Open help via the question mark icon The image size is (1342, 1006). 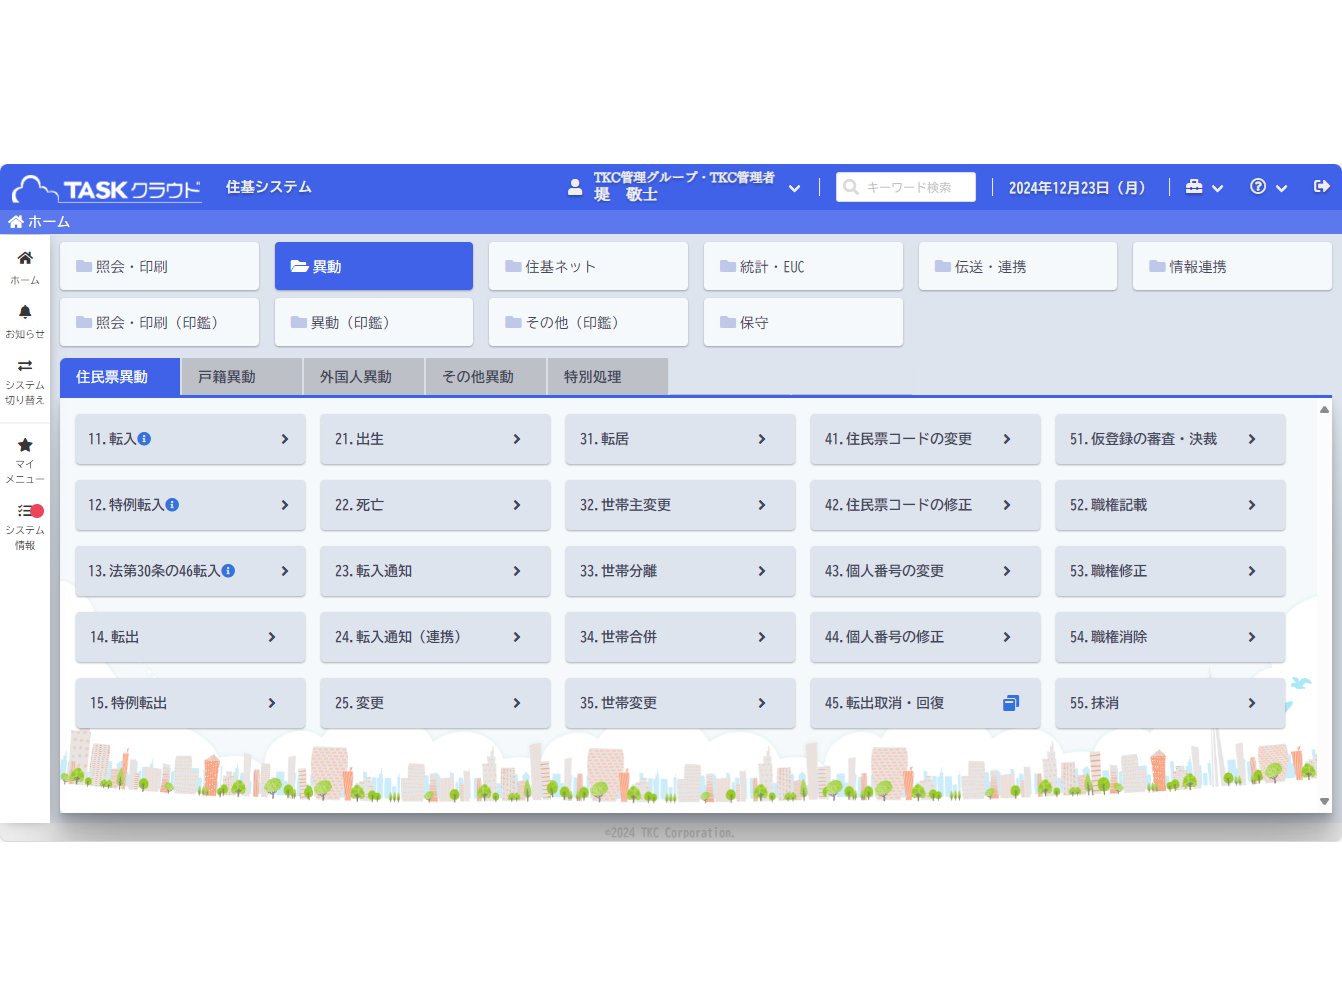1257,187
